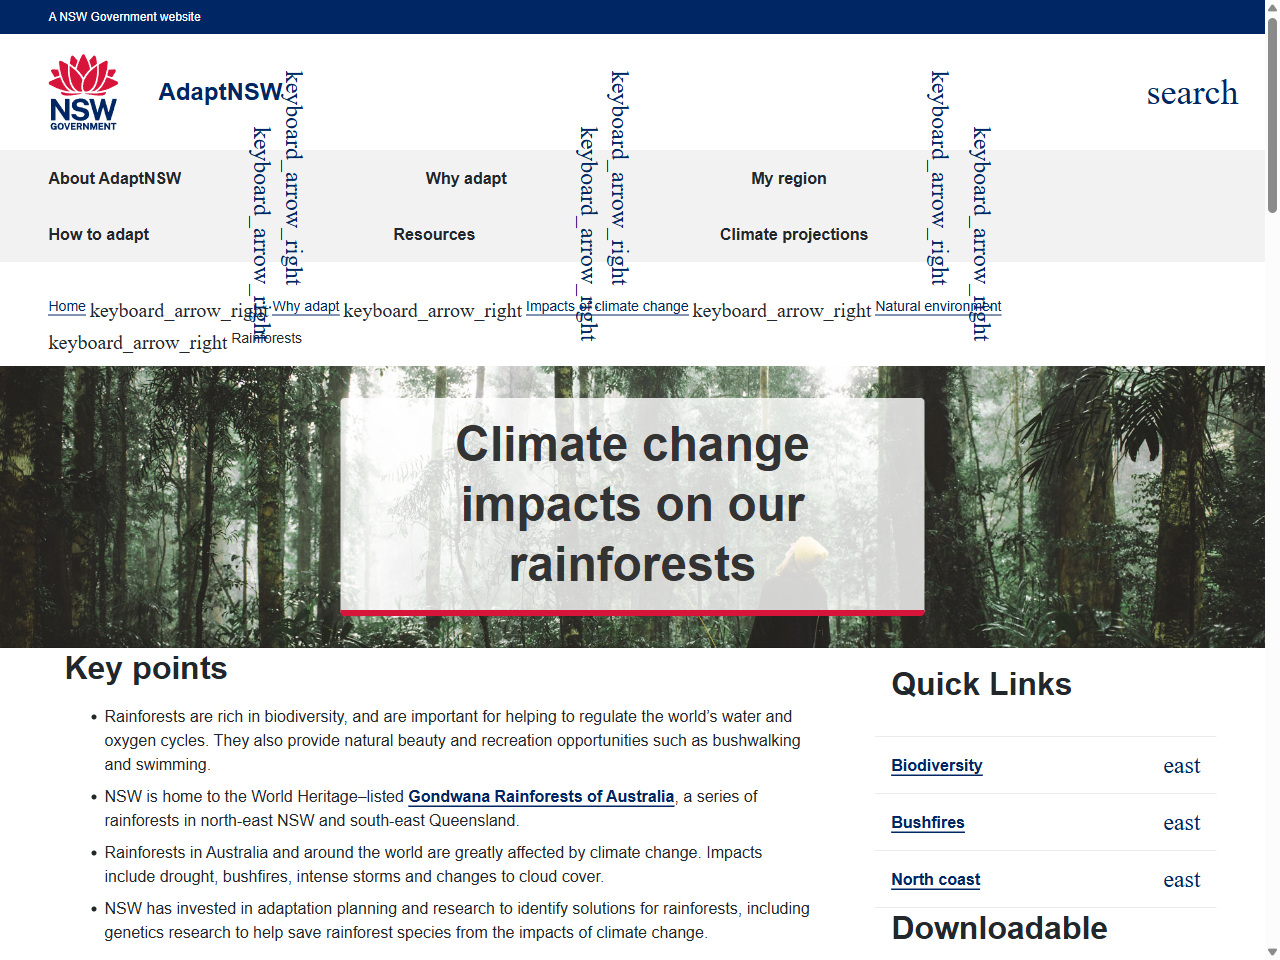Image resolution: width=1280 pixels, height=960 pixels.
Task: Click the east arrow beside Bushfires
Action: pyautogui.click(x=1182, y=822)
